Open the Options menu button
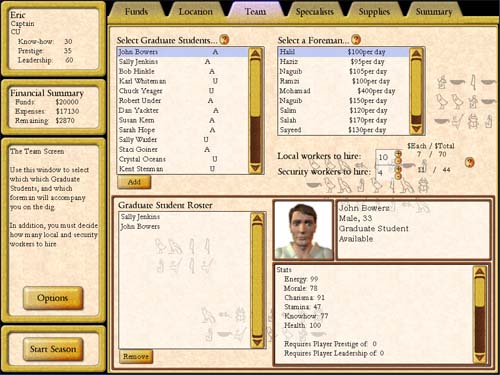 (53, 298)
